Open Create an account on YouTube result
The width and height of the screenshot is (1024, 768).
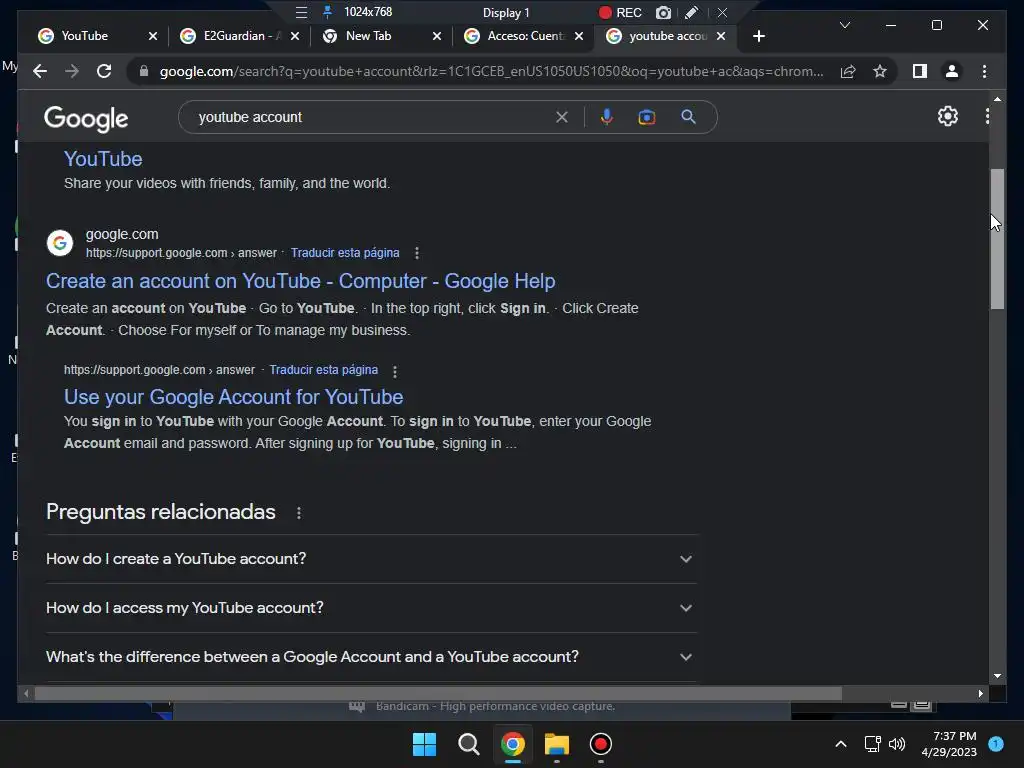(x=300, y=281)
